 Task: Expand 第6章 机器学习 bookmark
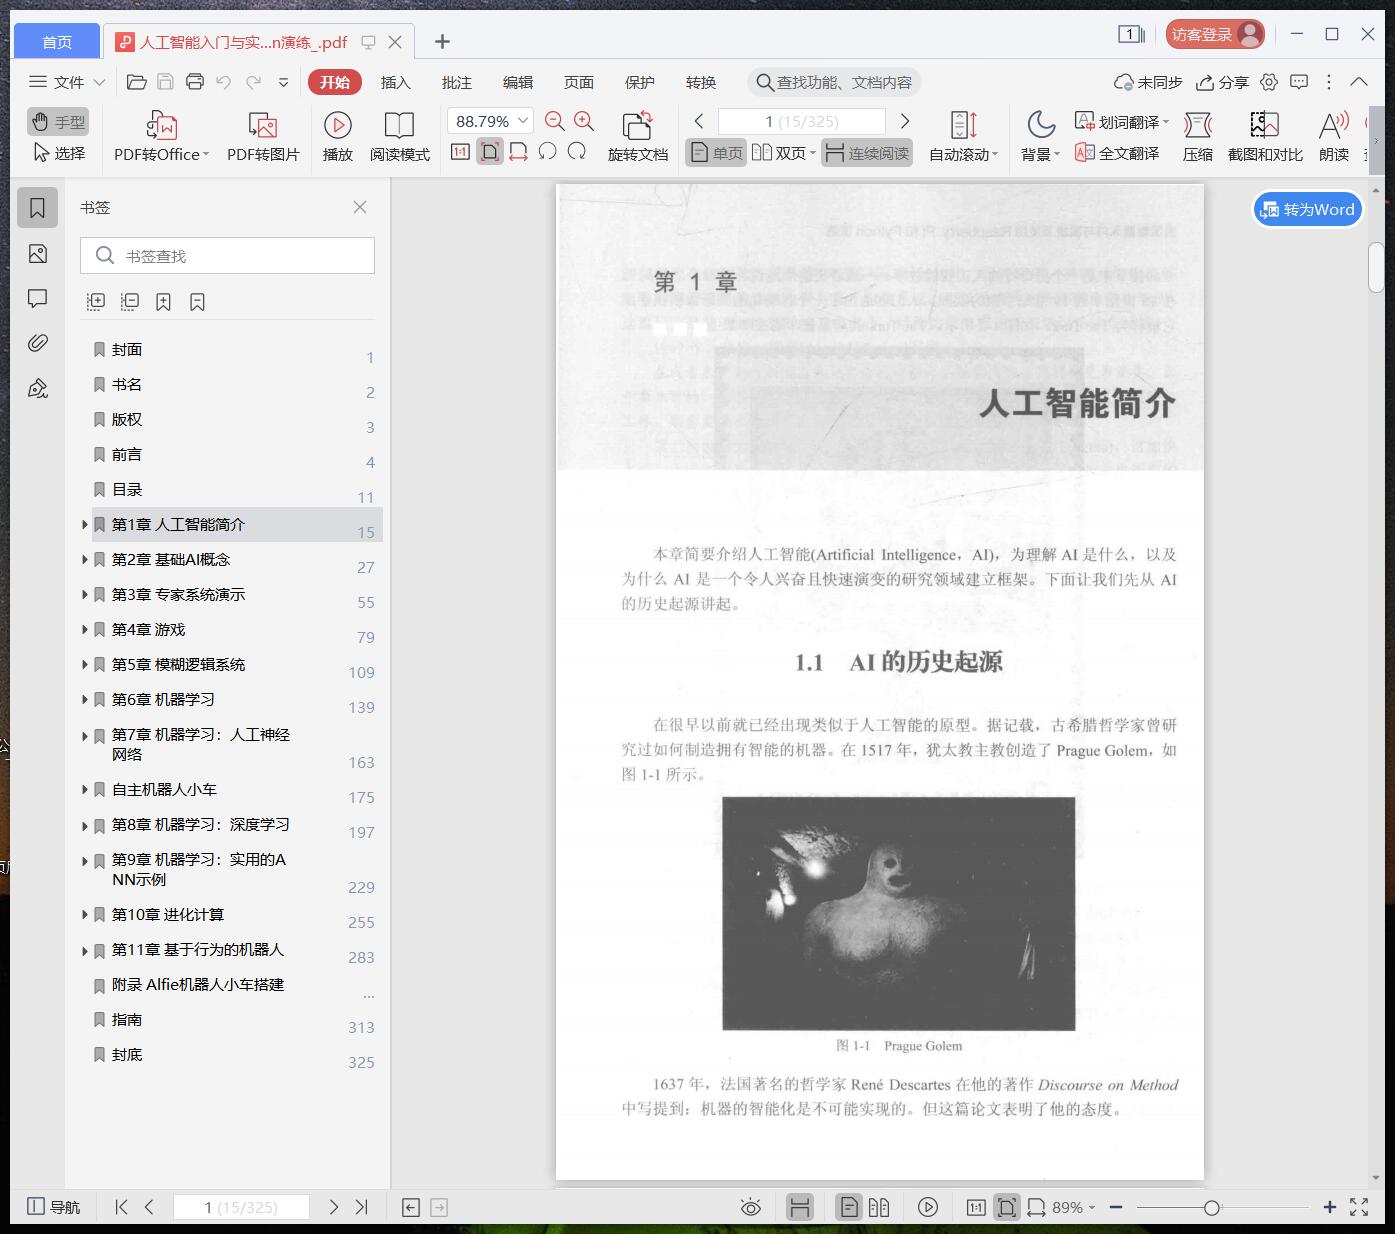pyautogui.click(x=85, y=699)
